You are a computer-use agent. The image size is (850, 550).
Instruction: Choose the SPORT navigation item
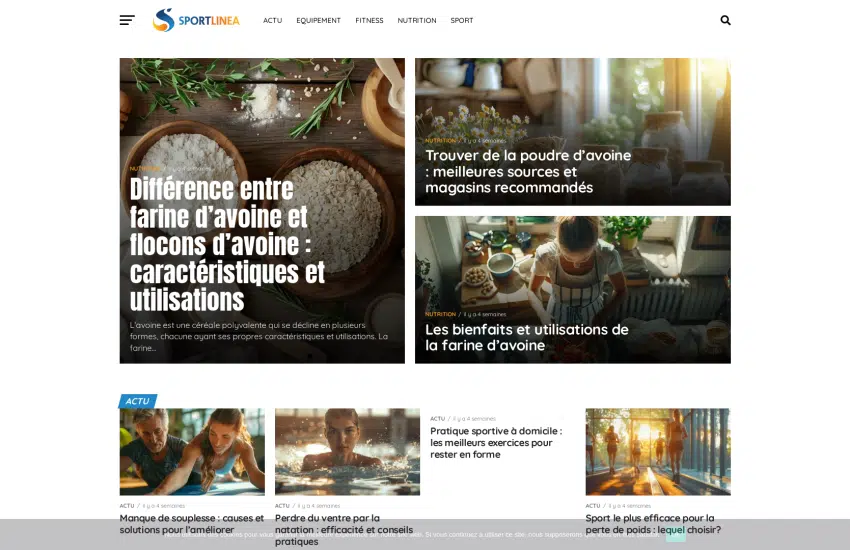coord(462,20)
